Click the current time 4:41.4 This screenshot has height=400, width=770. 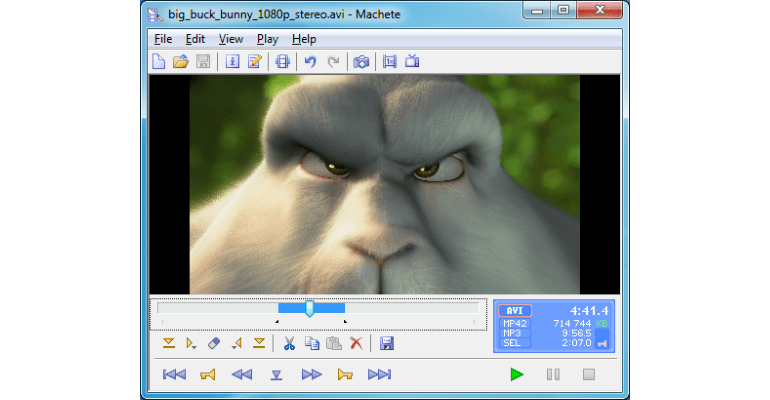[589, 311]
